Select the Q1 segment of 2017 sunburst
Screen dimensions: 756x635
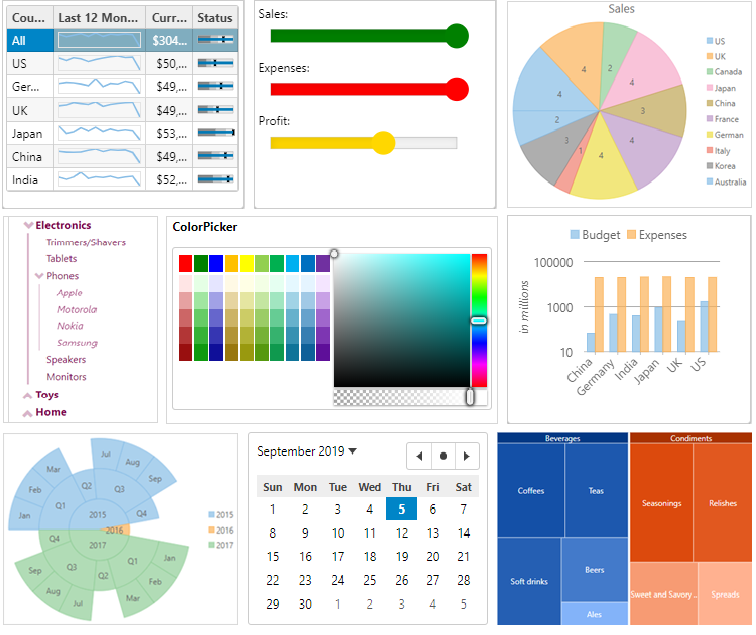(132, 561)
